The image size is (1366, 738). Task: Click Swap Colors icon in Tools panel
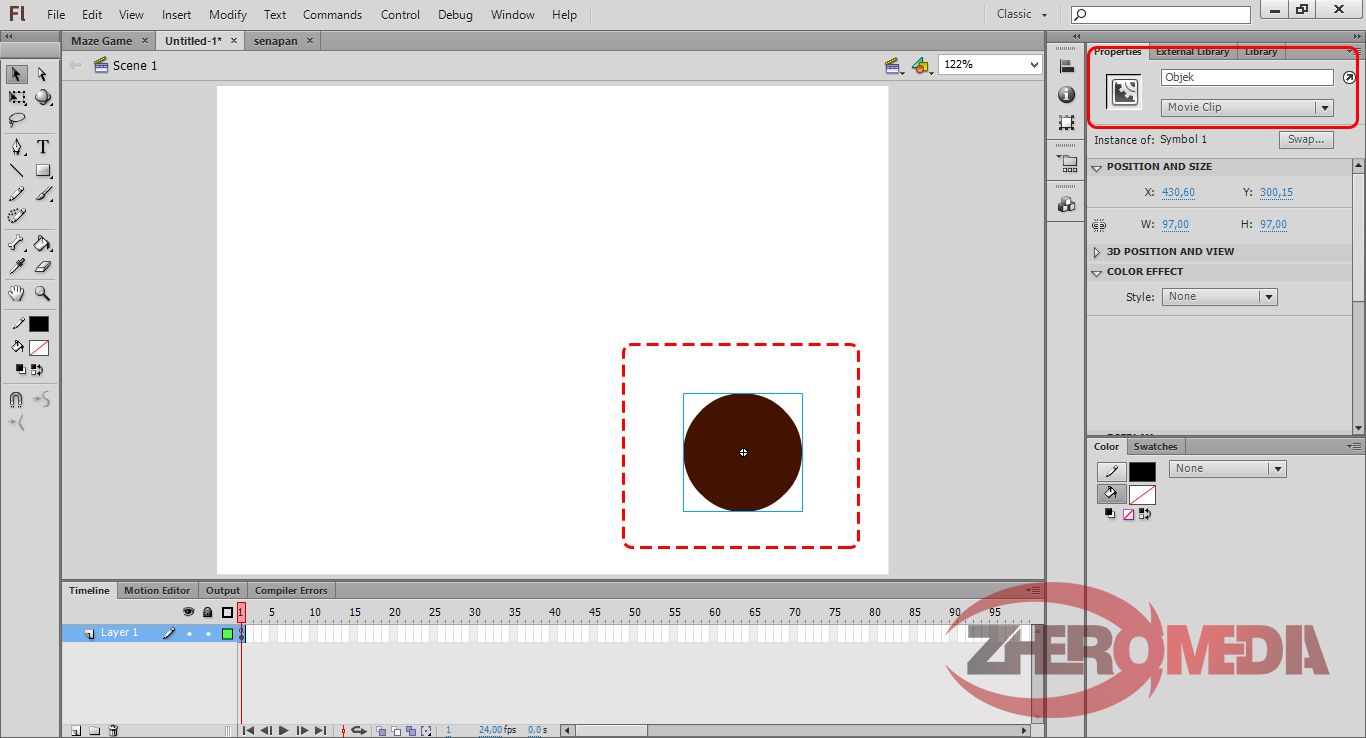click(37, 369)
